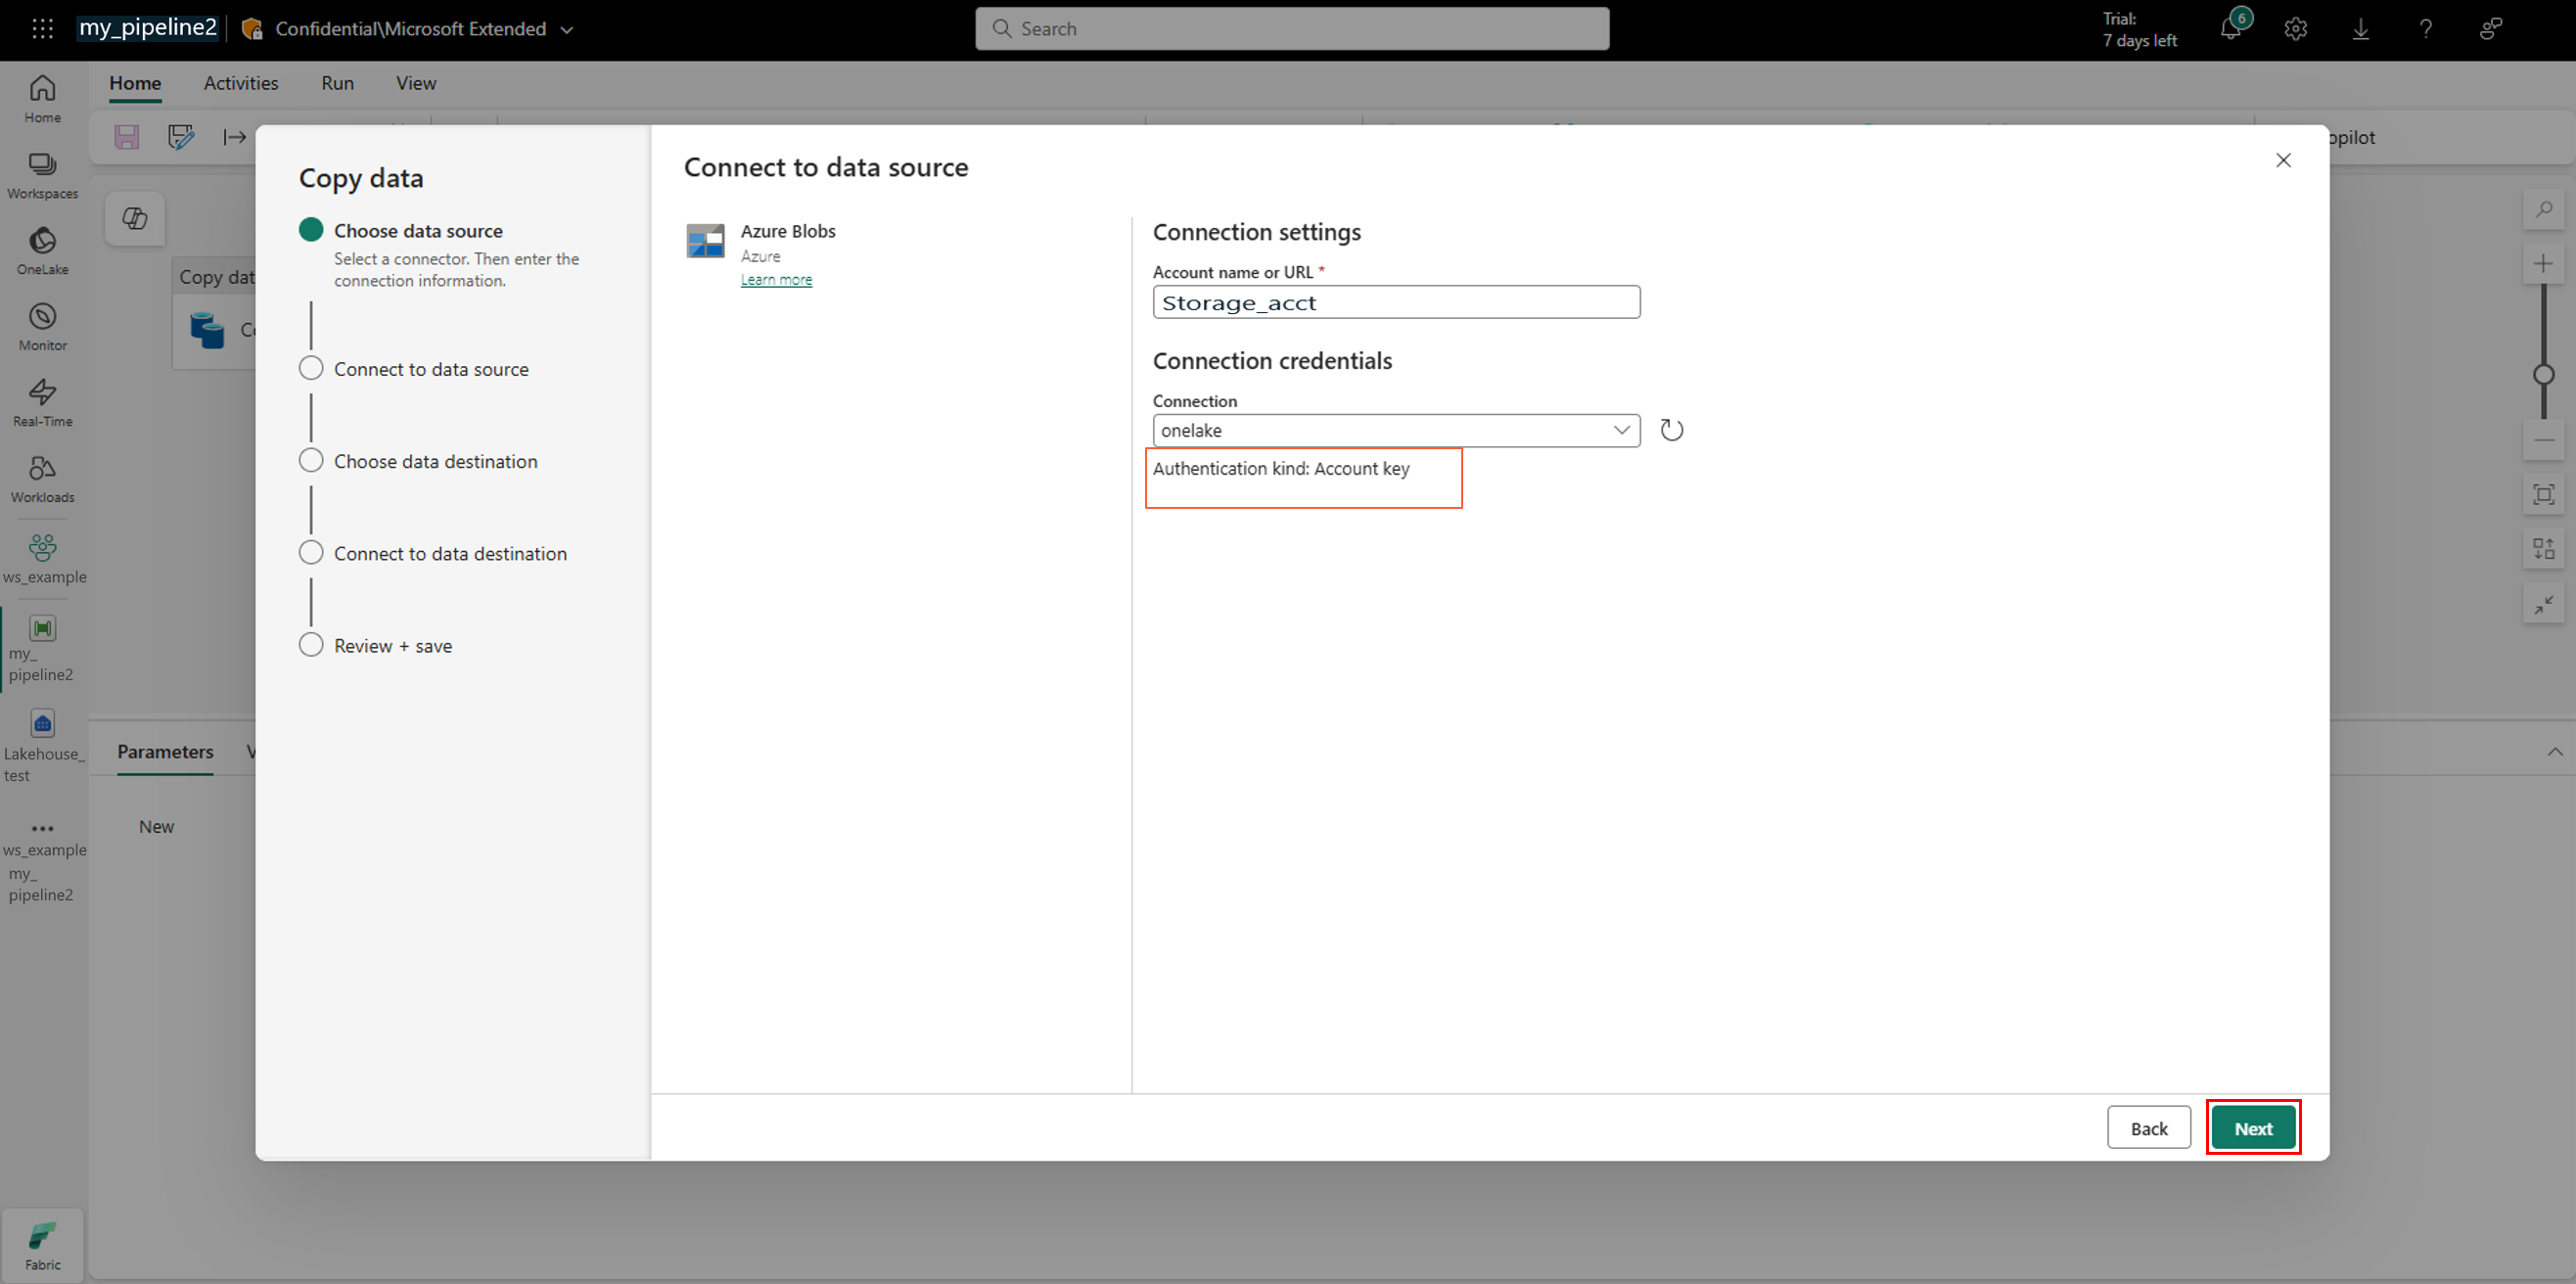Image resolution: width=2576 pixels, height=1284 pixels.
Task: Click the refresh connection icon
Action: coord(1671,430)
